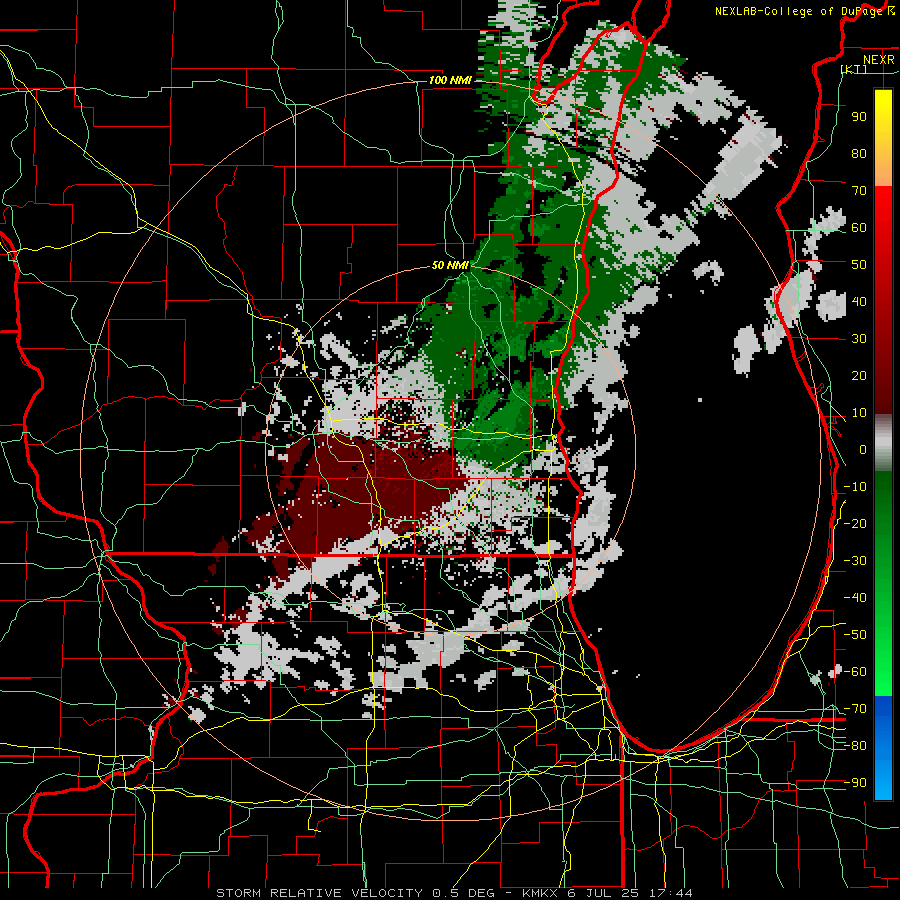Click the positive "10" scale value

(859, 413)
